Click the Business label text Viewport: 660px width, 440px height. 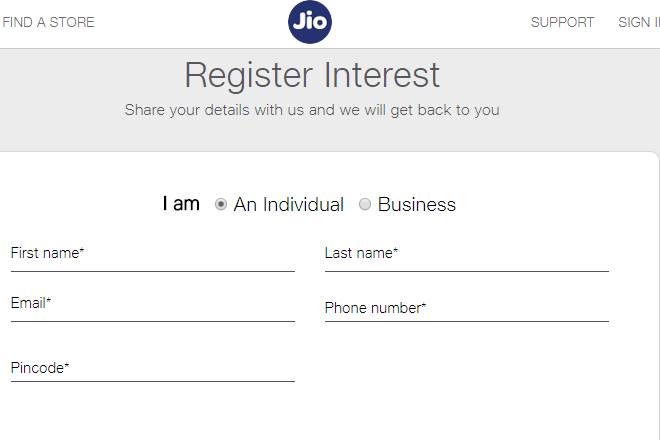coord(417,204)
